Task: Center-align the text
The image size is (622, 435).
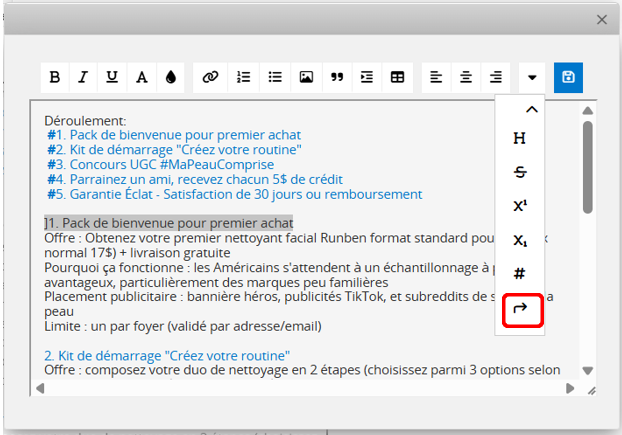Action: click(x=466, y=77)
